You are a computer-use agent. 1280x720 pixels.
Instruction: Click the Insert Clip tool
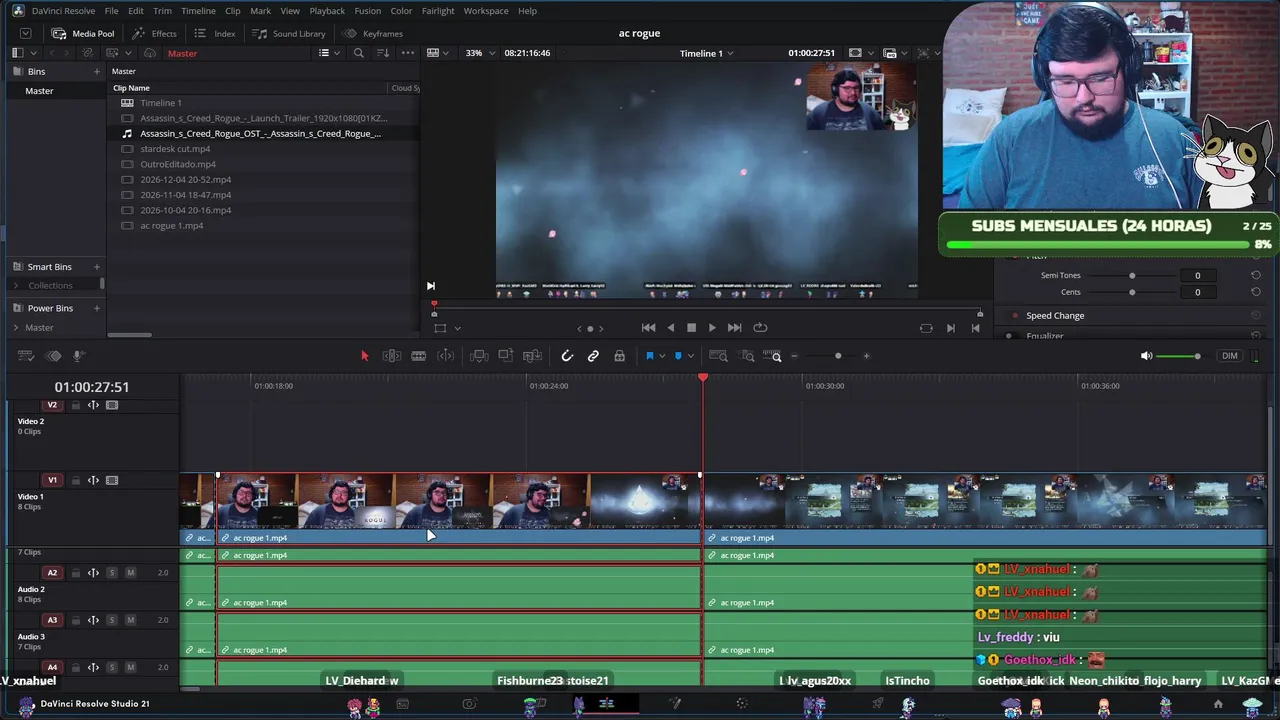(x=479, y=356)
